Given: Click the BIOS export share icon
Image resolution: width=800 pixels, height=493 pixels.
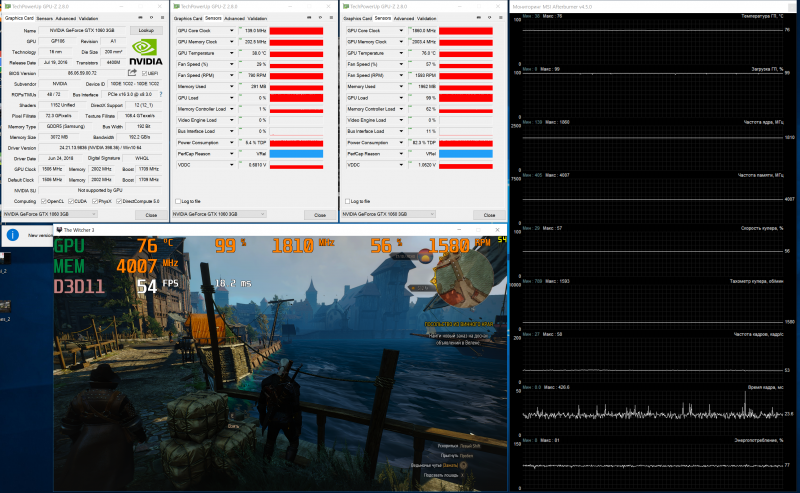Looking at the screenshot, I should 132,73.
